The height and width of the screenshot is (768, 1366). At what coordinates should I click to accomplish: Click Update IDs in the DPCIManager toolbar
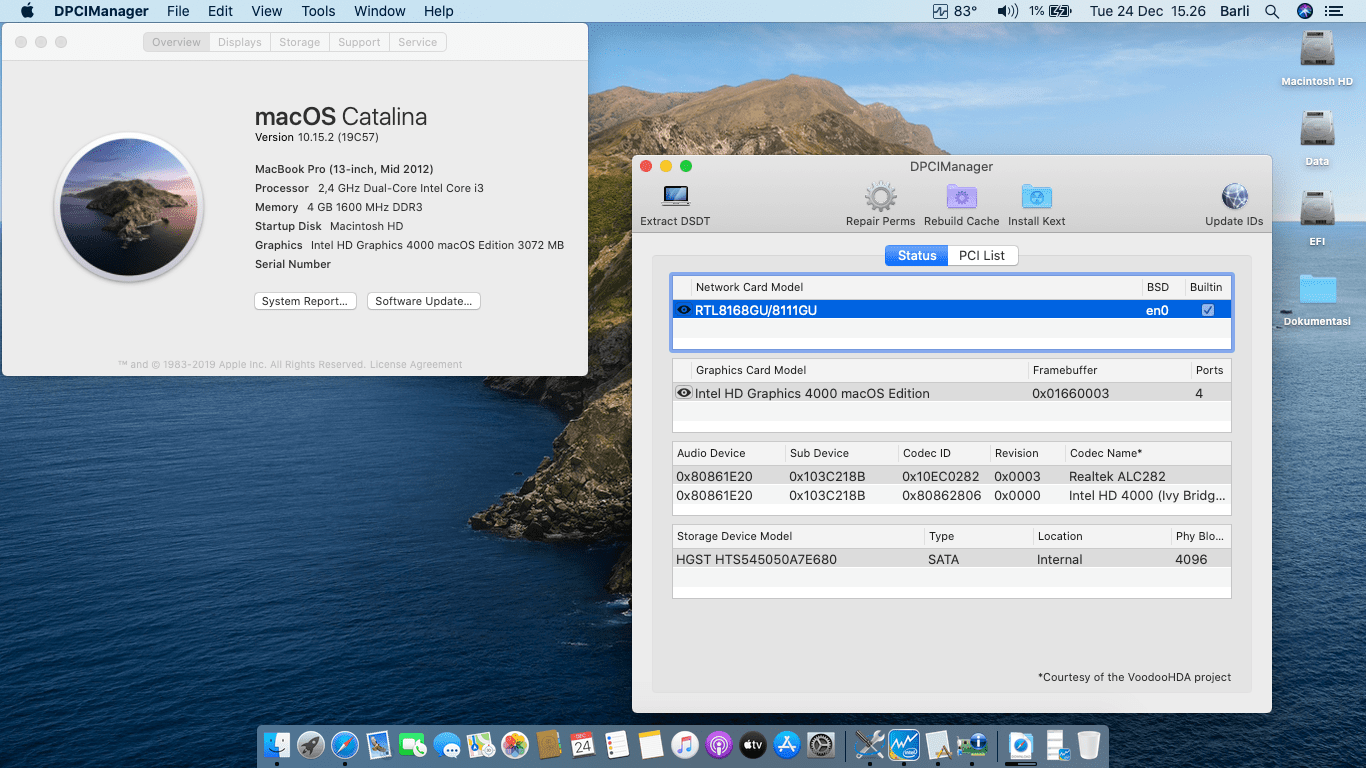tap(1233, 197)
